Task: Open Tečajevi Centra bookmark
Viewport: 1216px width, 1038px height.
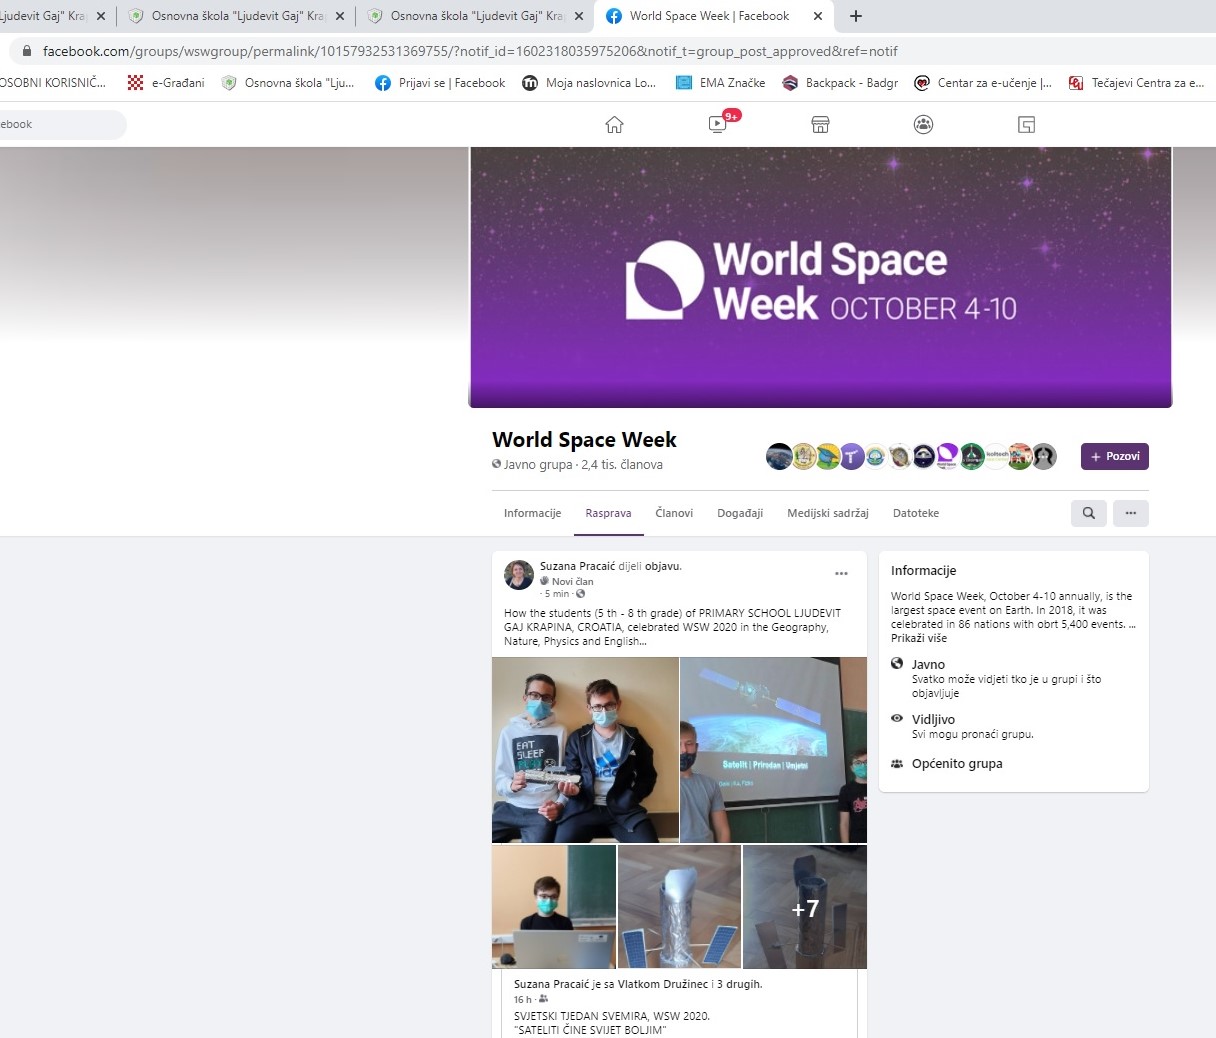Action: click(1137, 83)
